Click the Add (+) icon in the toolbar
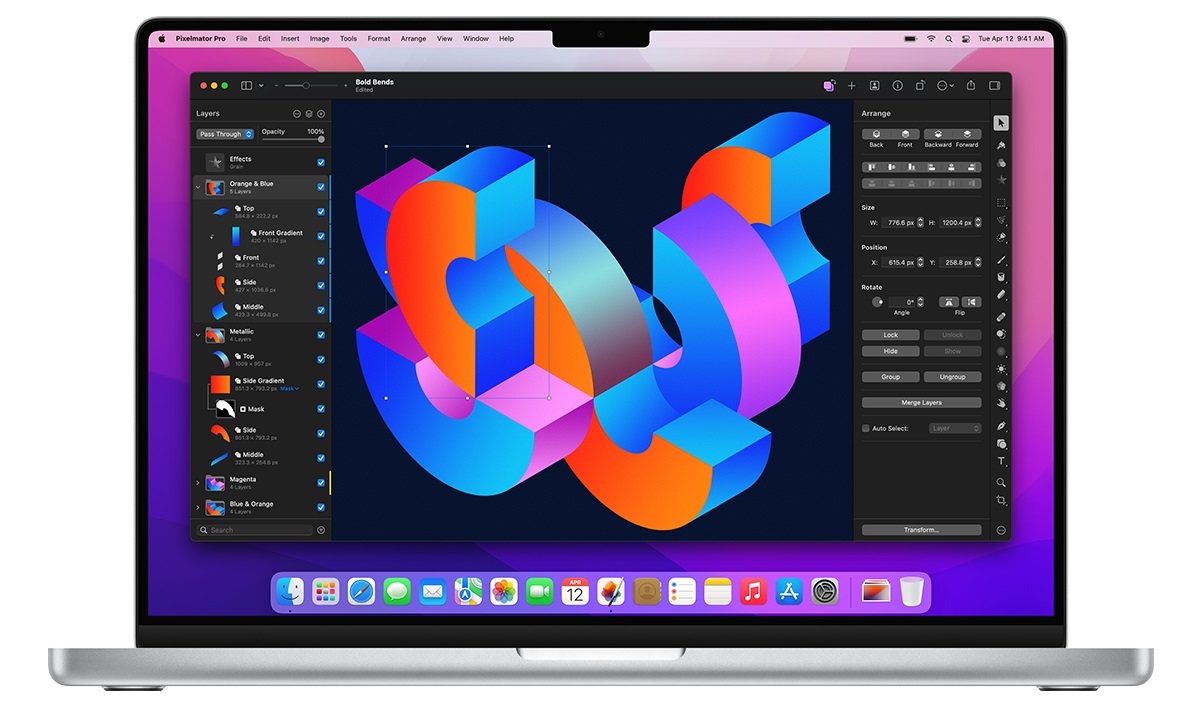This screenshot has height=718, width=1203. coord(851,86)
